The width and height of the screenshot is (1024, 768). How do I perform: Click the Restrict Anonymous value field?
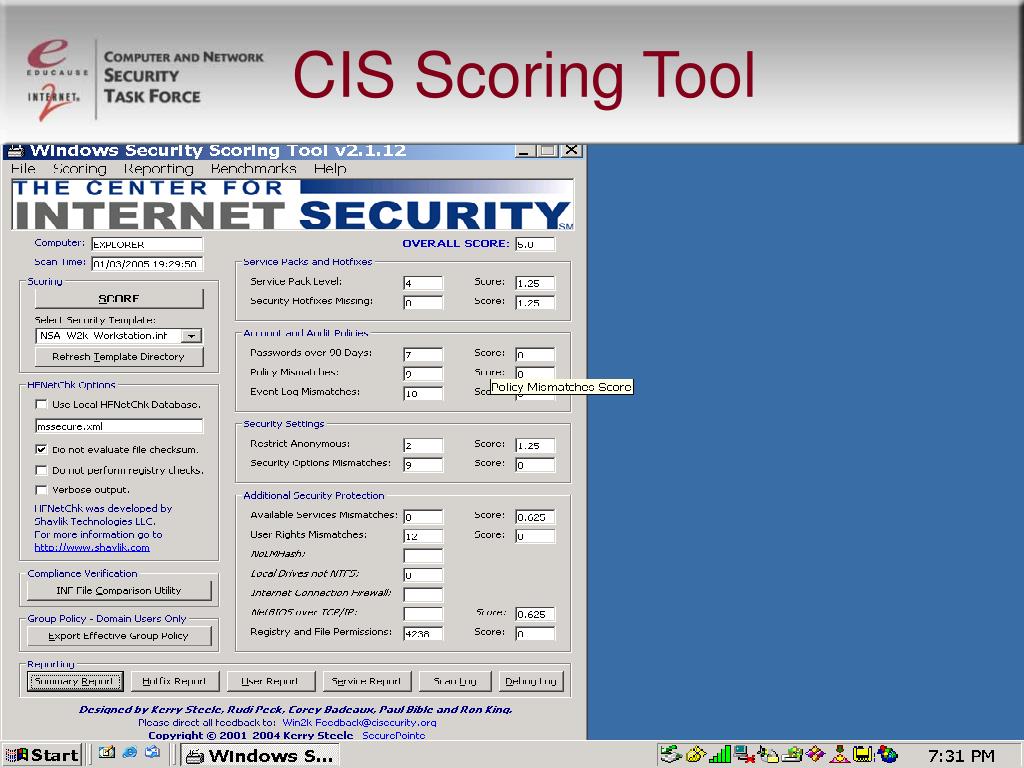[423, 445]
